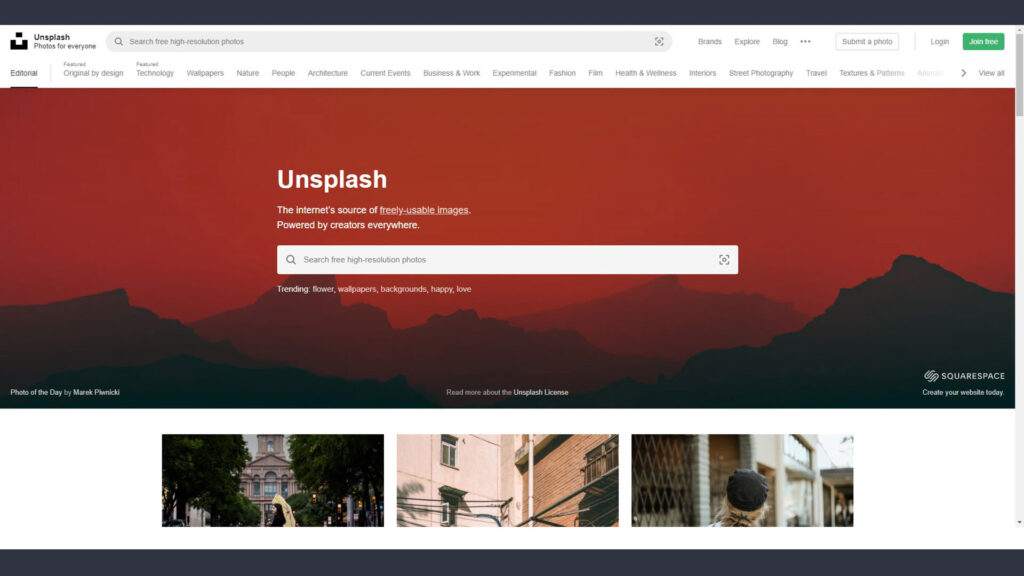Open the Explore menu

747,41
